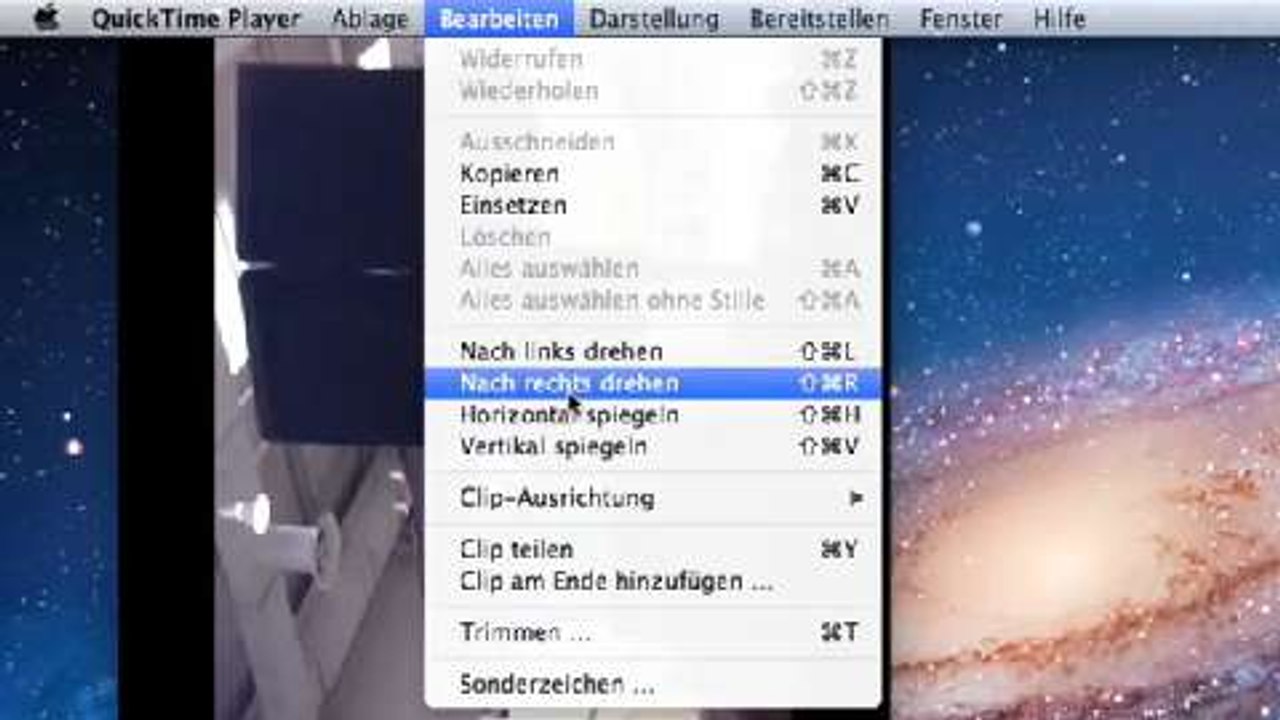Open the Ablage menu
Viewport: 1280px width, 720px height.
(370, 19)
